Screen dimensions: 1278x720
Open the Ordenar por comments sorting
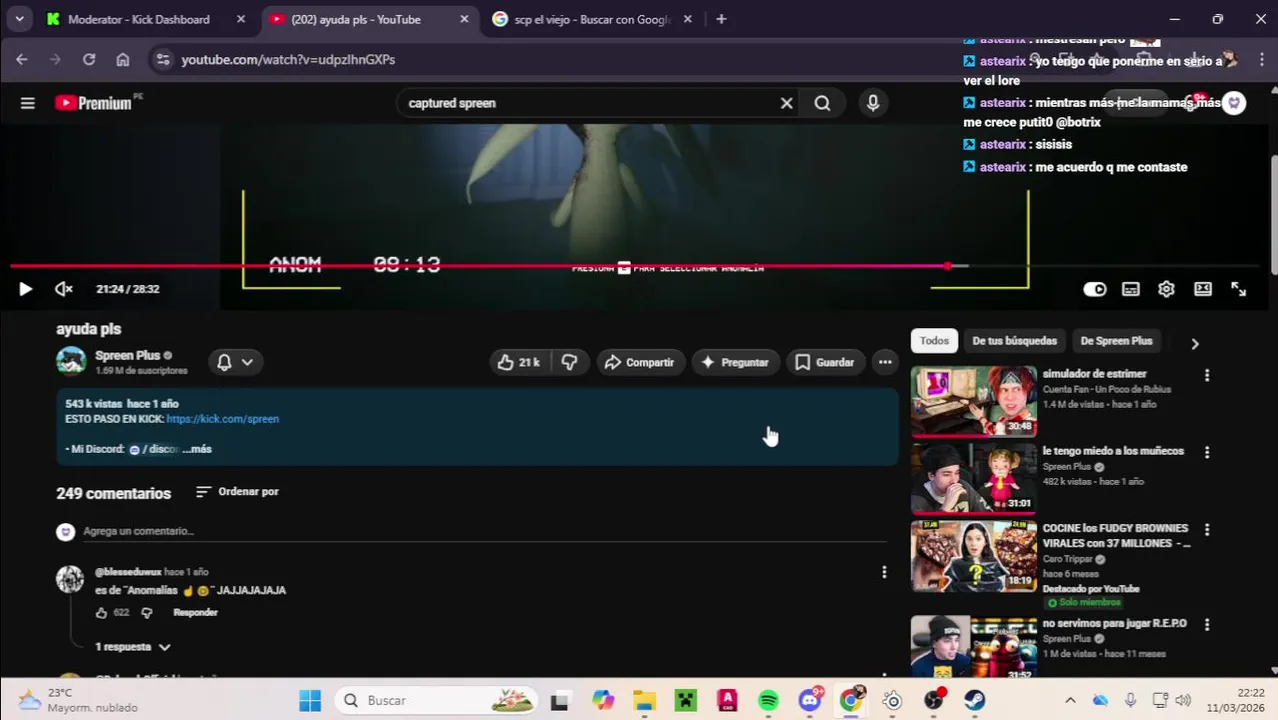[x=237, y=492]
